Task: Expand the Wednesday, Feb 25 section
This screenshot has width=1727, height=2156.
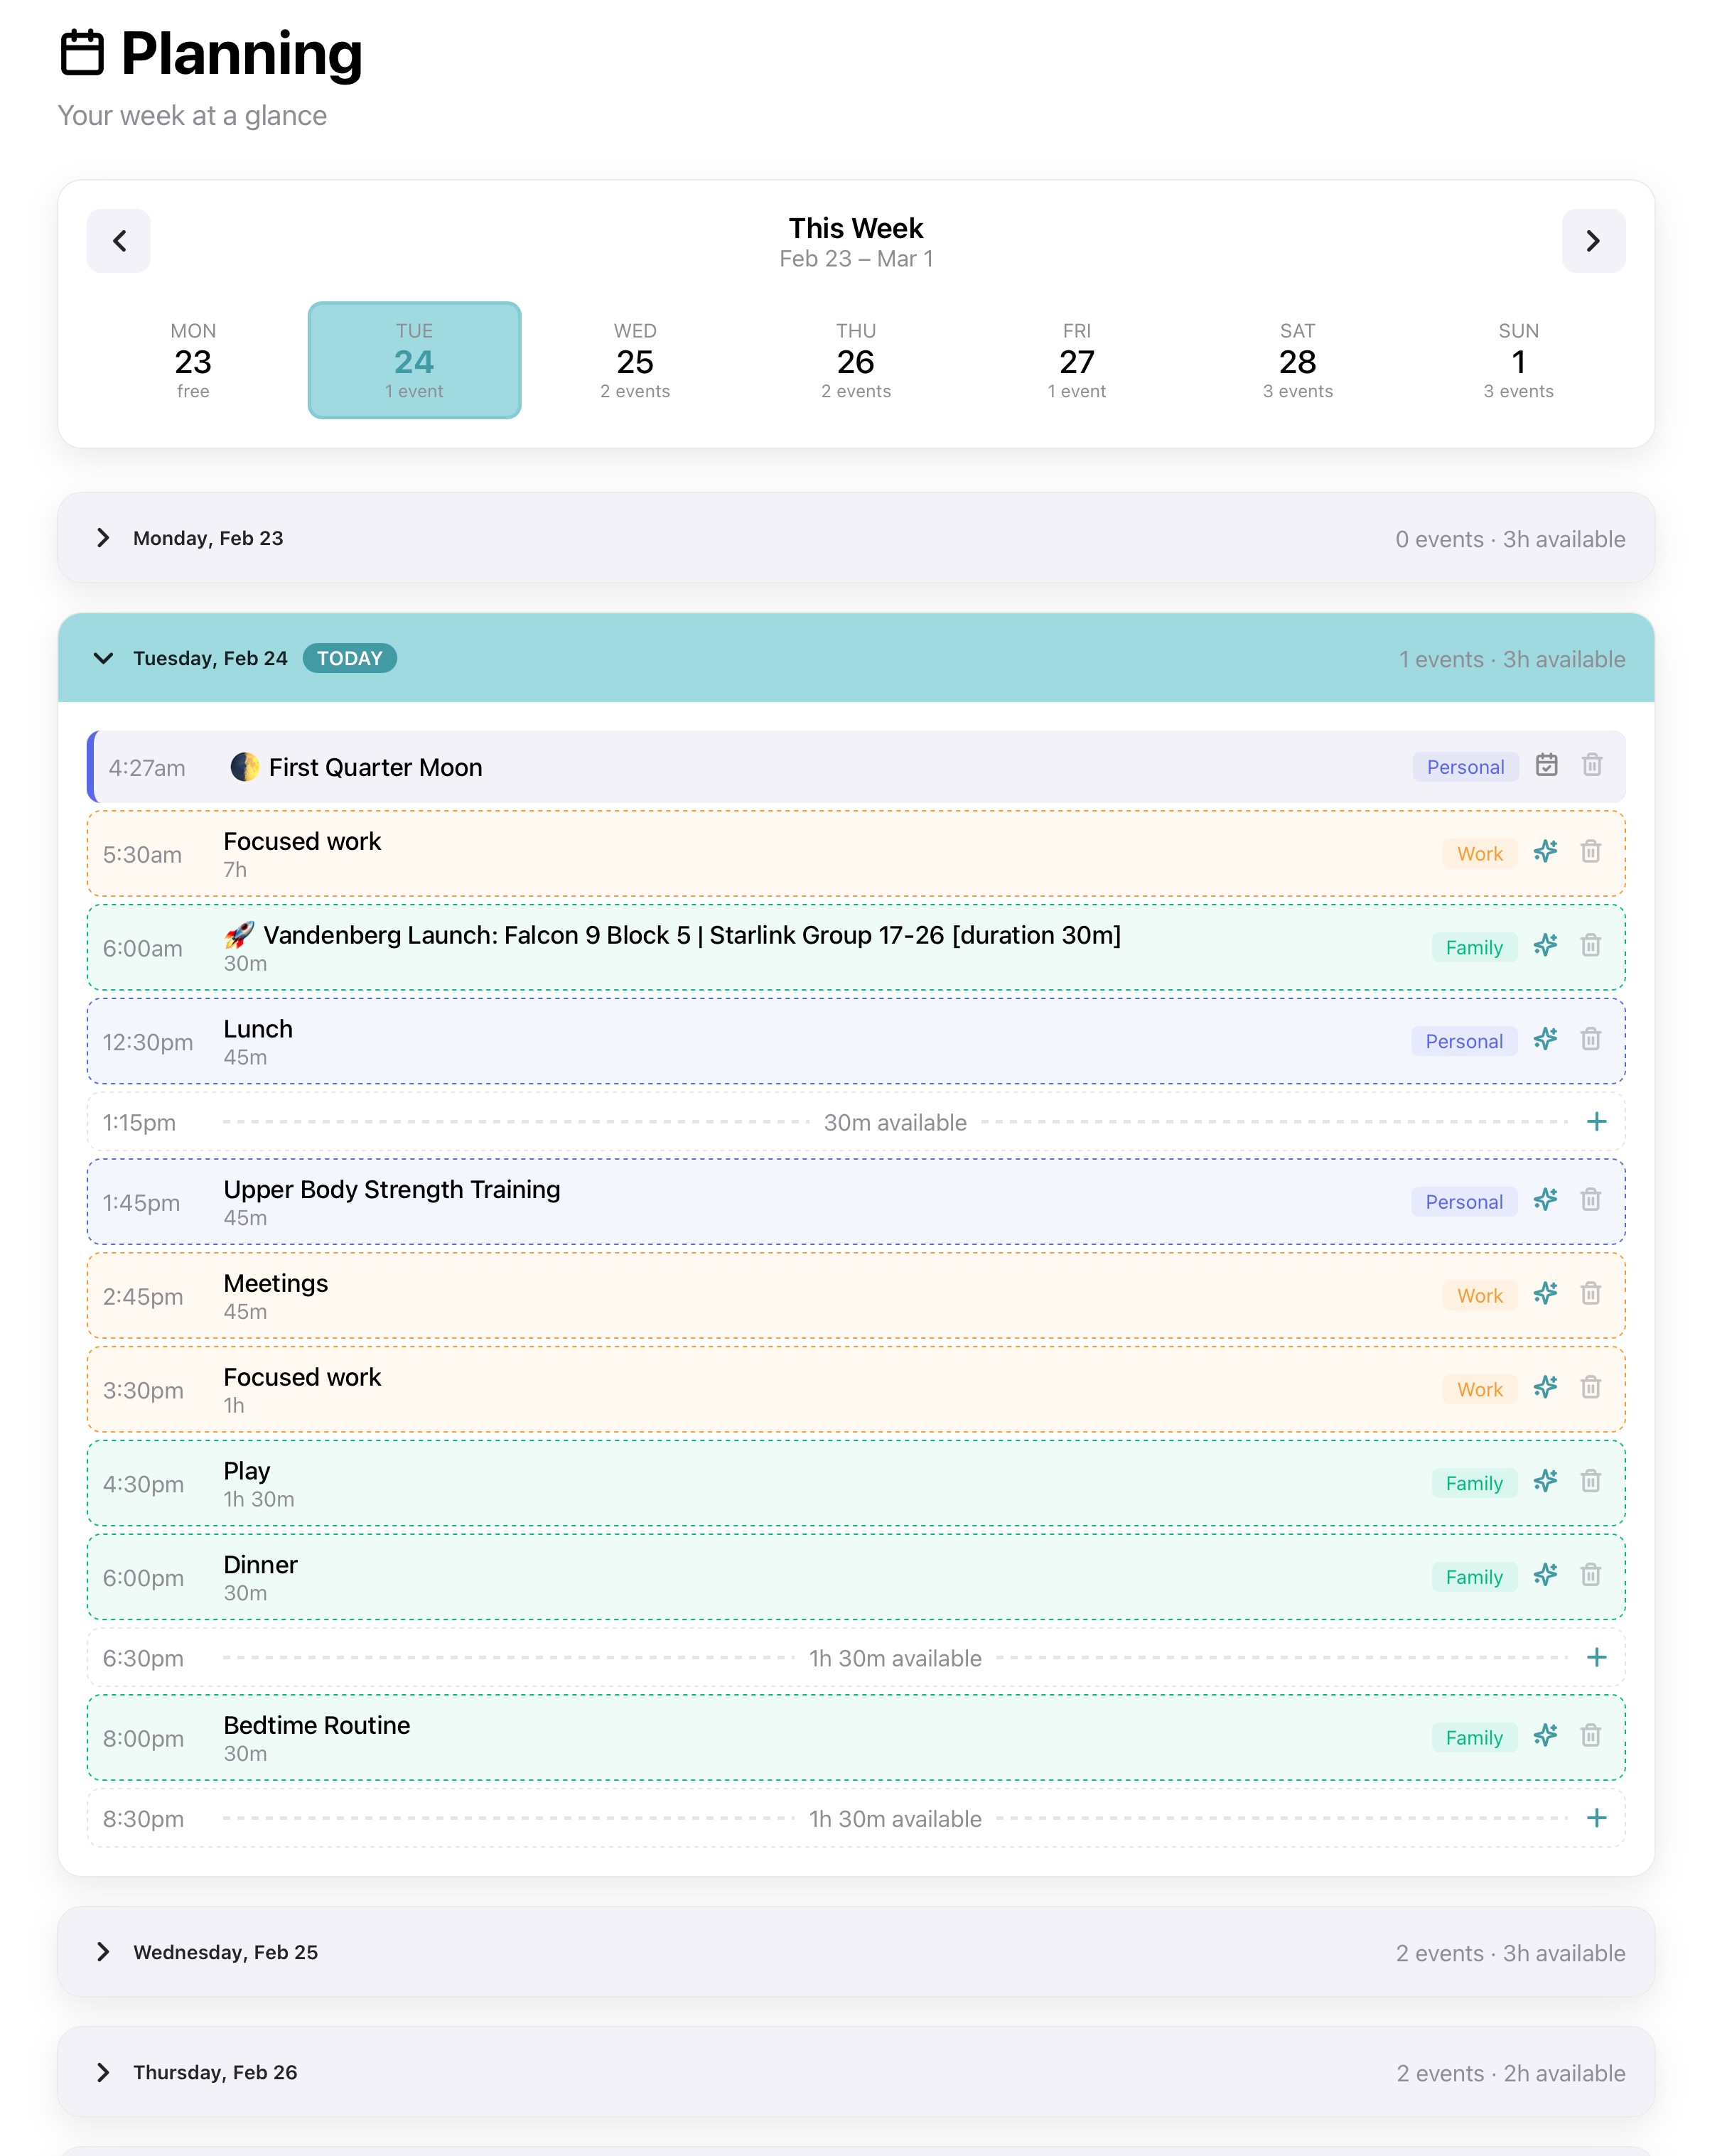Action: point(104,1951)
